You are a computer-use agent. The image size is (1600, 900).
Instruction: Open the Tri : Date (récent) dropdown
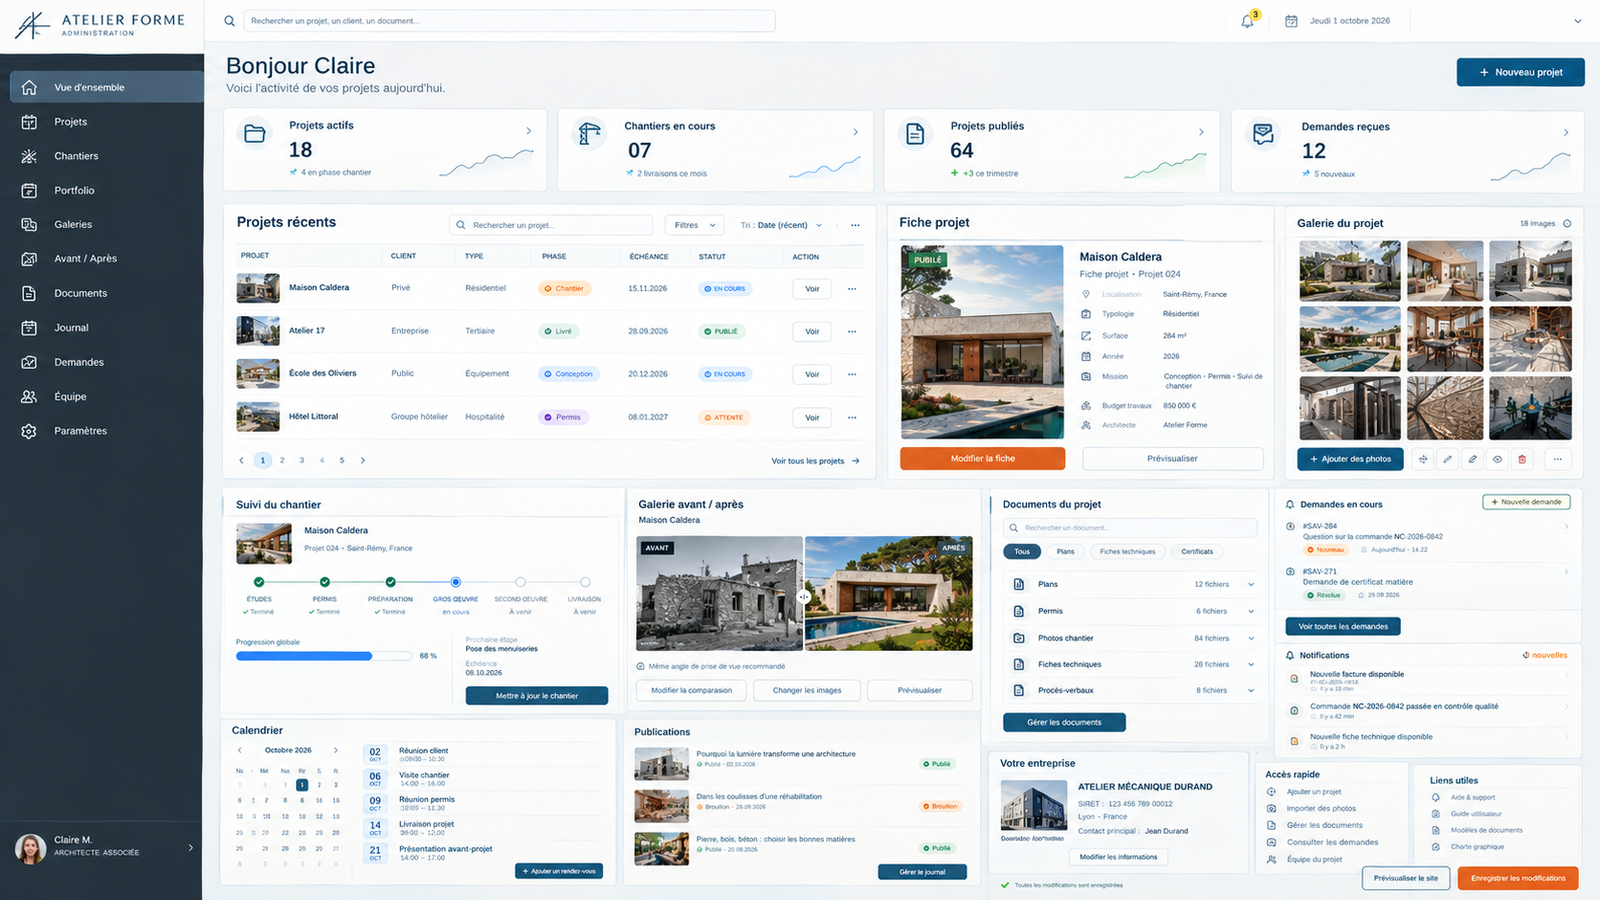click(x=781, y=225)
